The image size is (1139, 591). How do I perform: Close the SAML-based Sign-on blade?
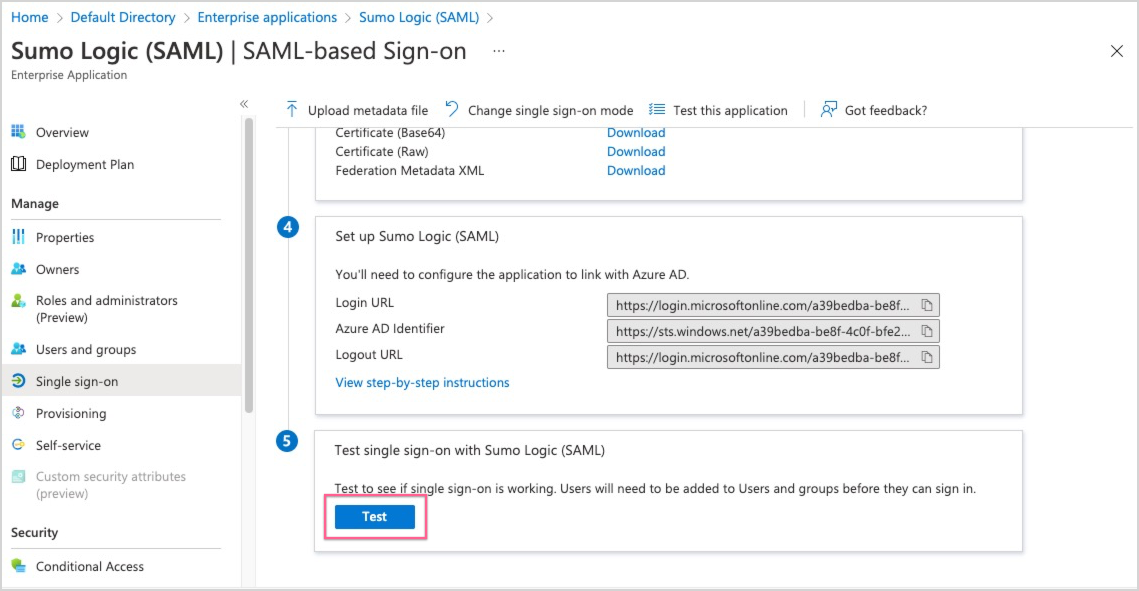tap(1117, 52)
